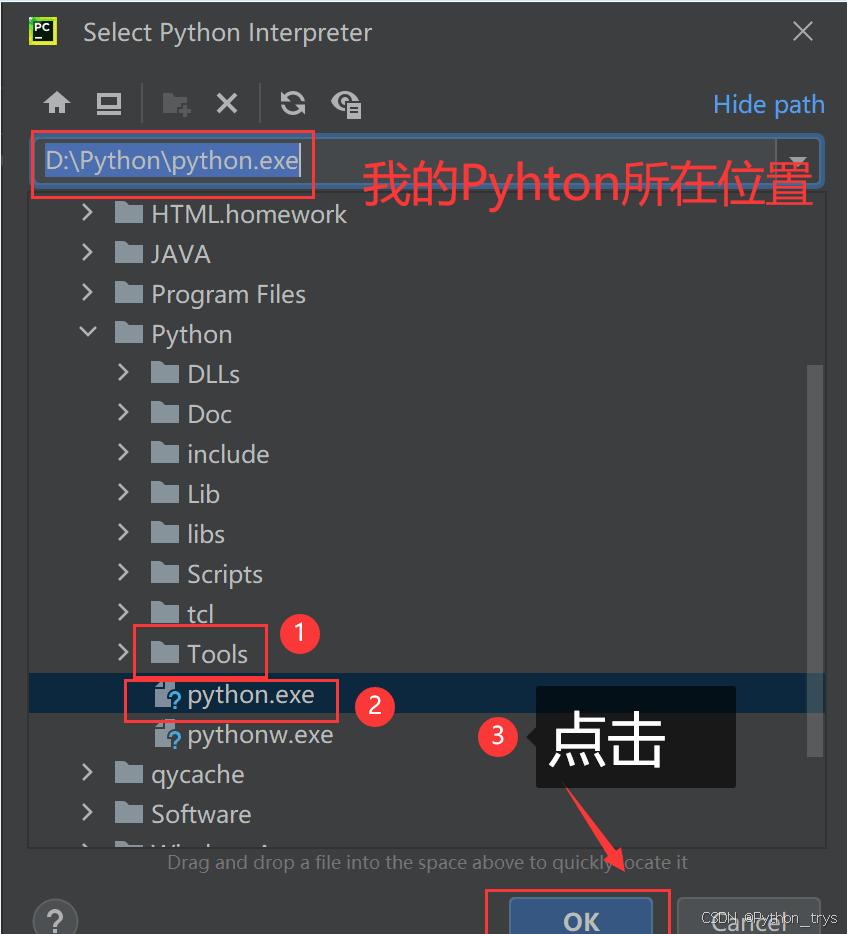Click the Lib folder icon
This screenshot has height=934, width=847.
coord(165,493)
